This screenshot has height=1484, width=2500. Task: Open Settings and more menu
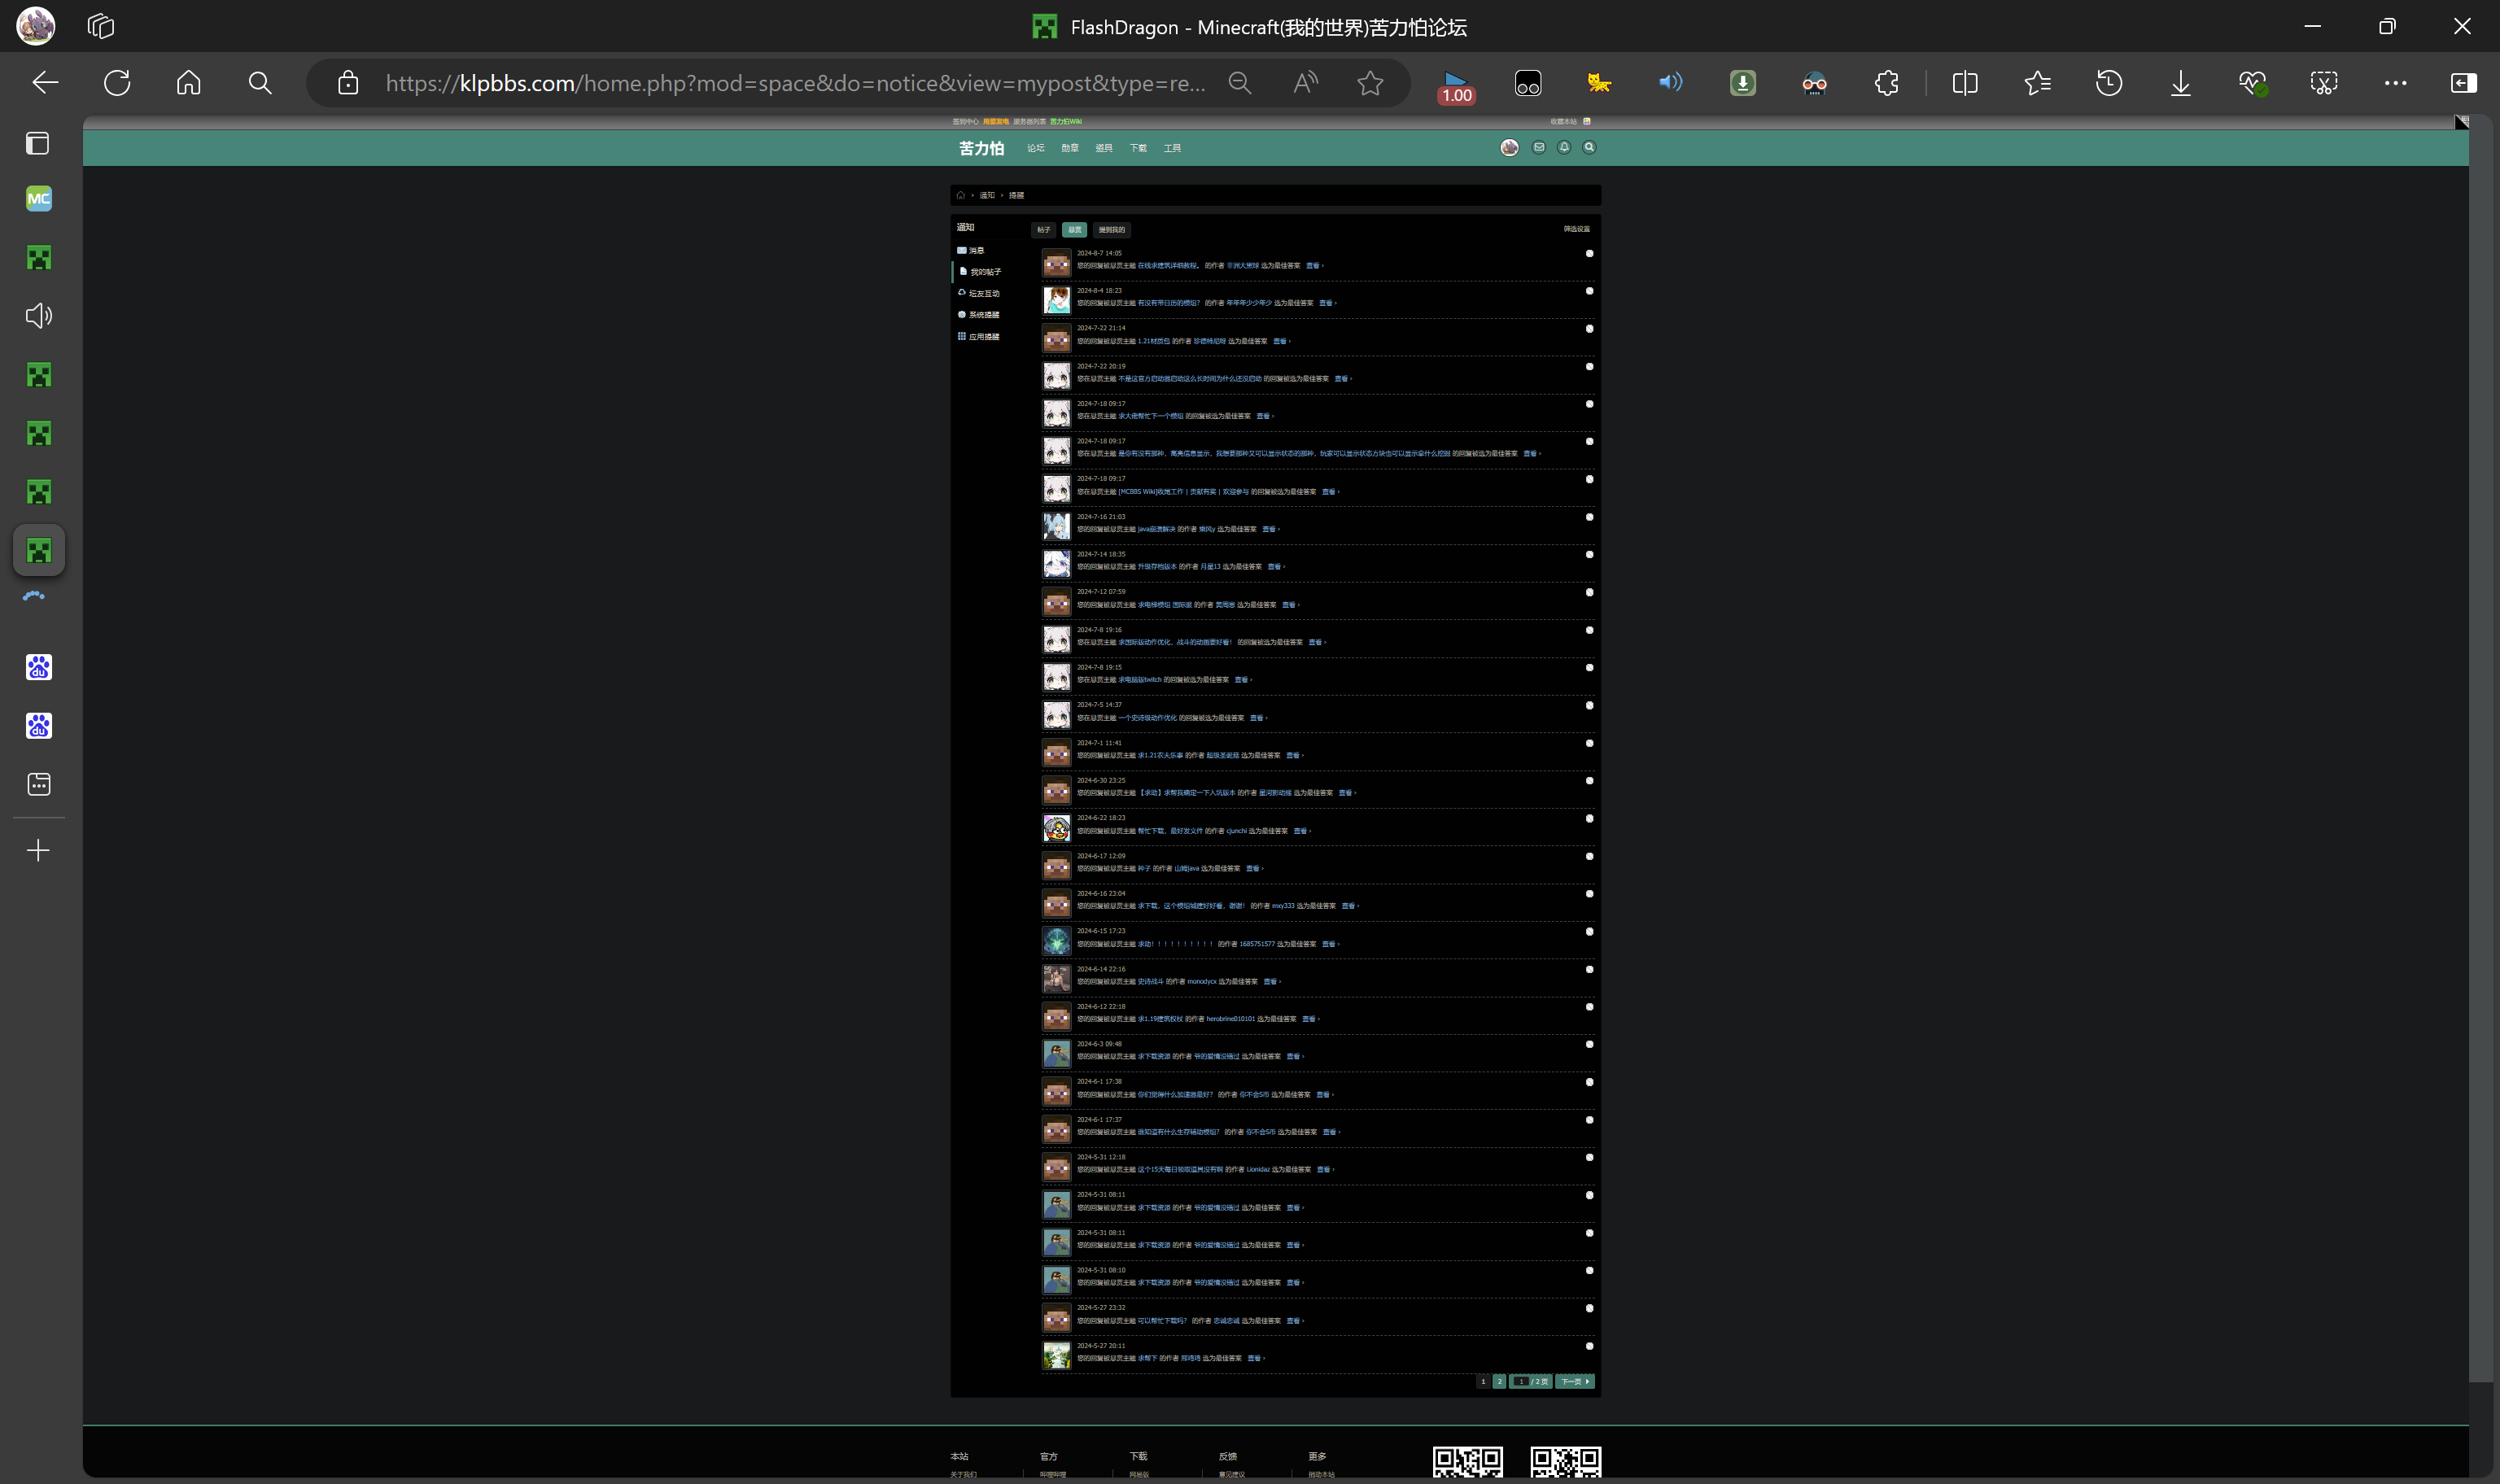pos(2396,83)
